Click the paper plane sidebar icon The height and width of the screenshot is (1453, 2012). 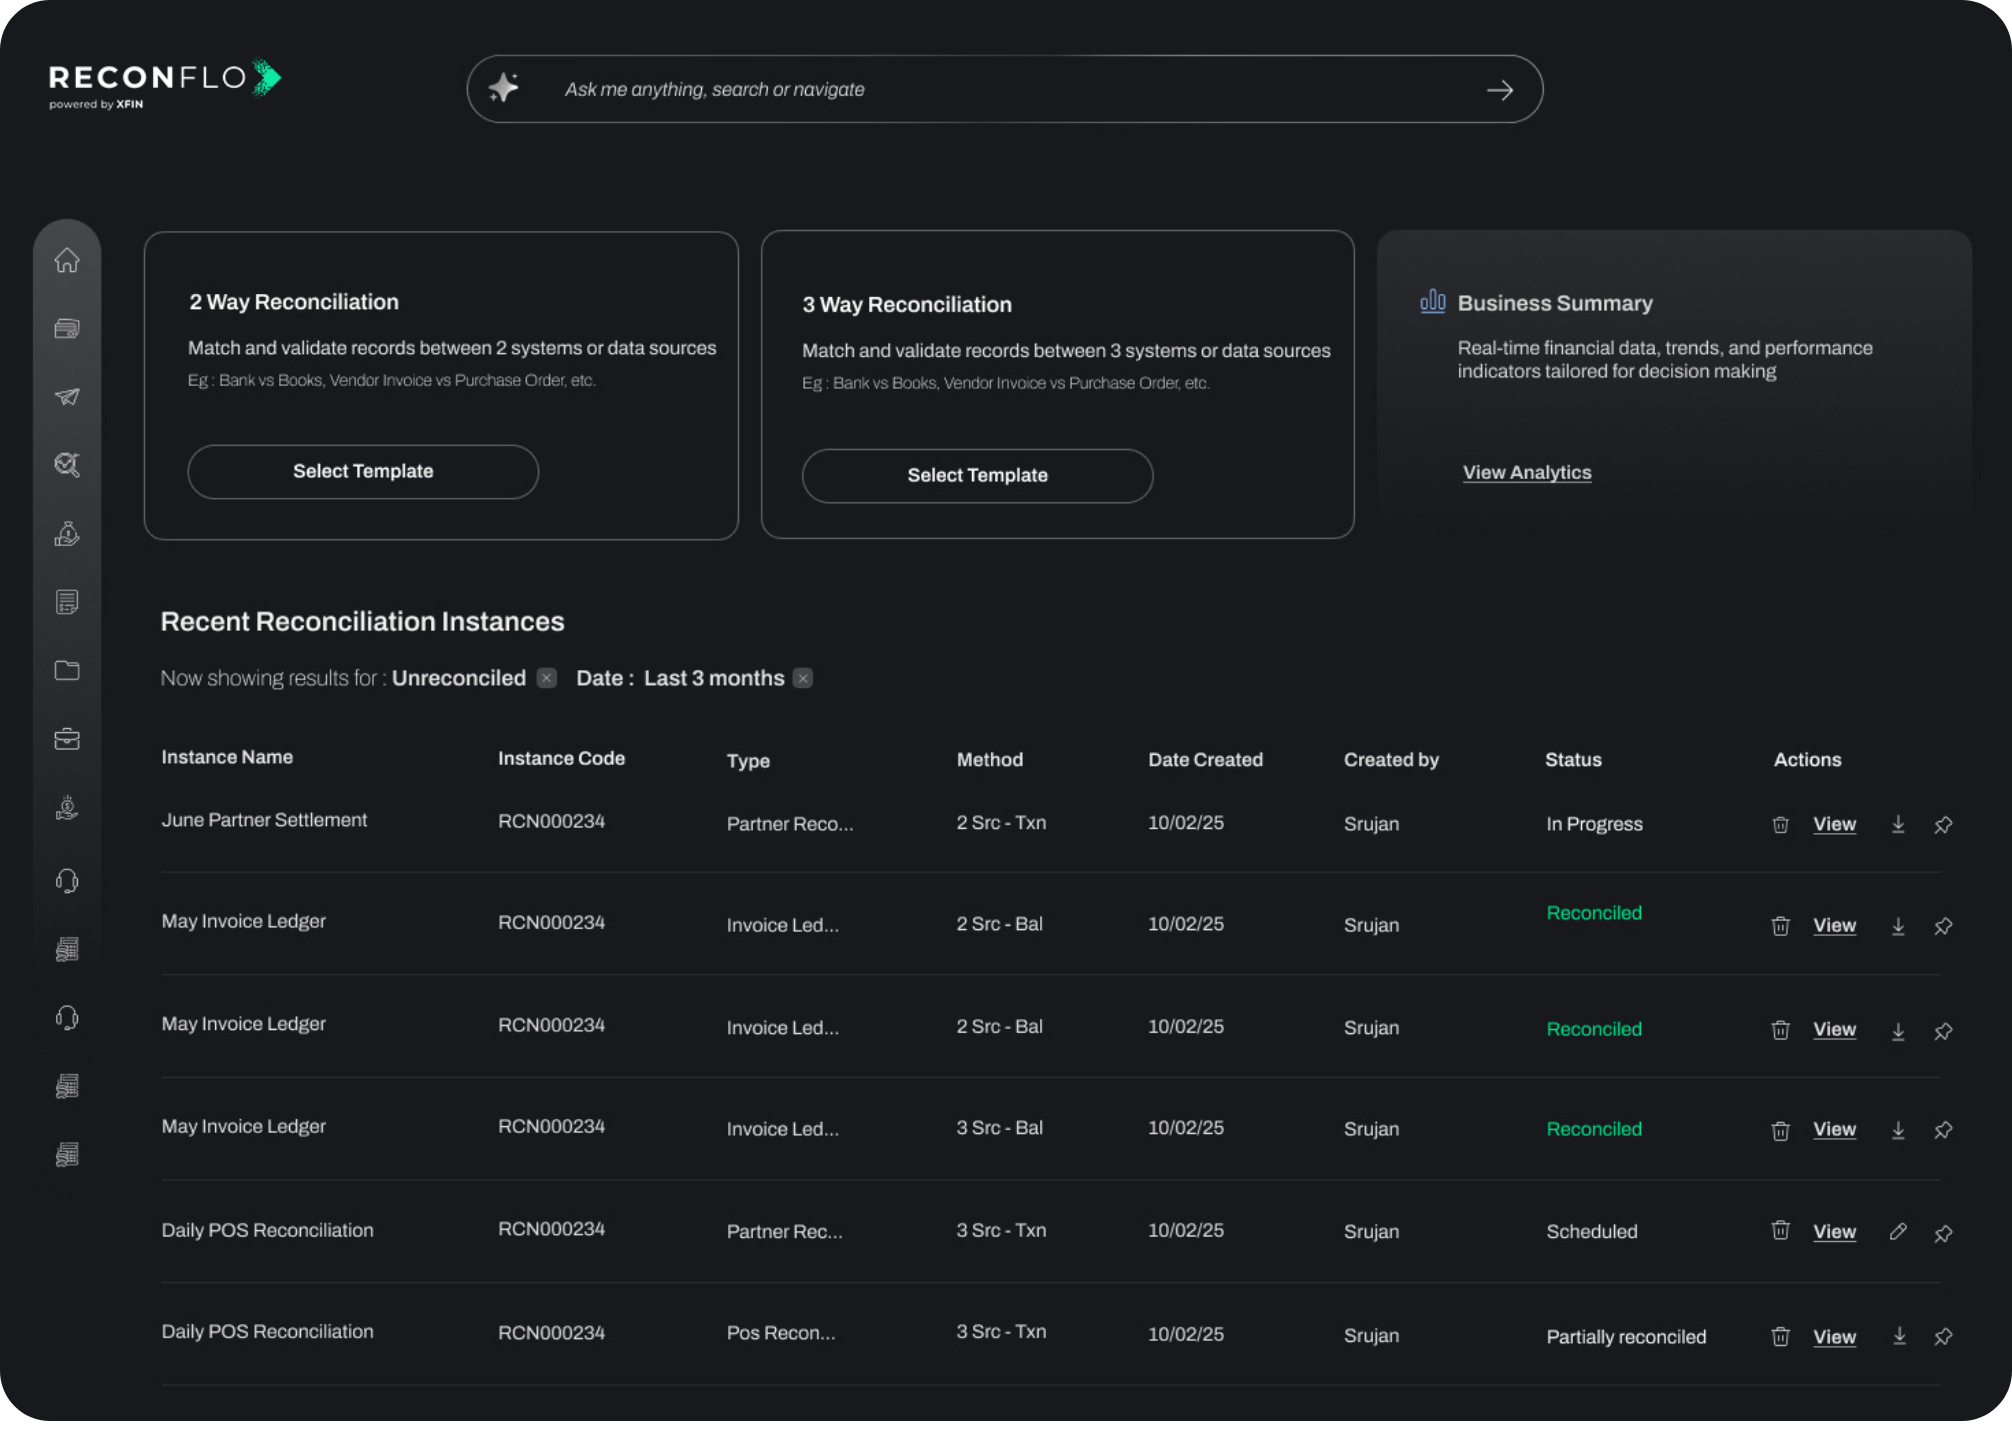coord(67,397)
